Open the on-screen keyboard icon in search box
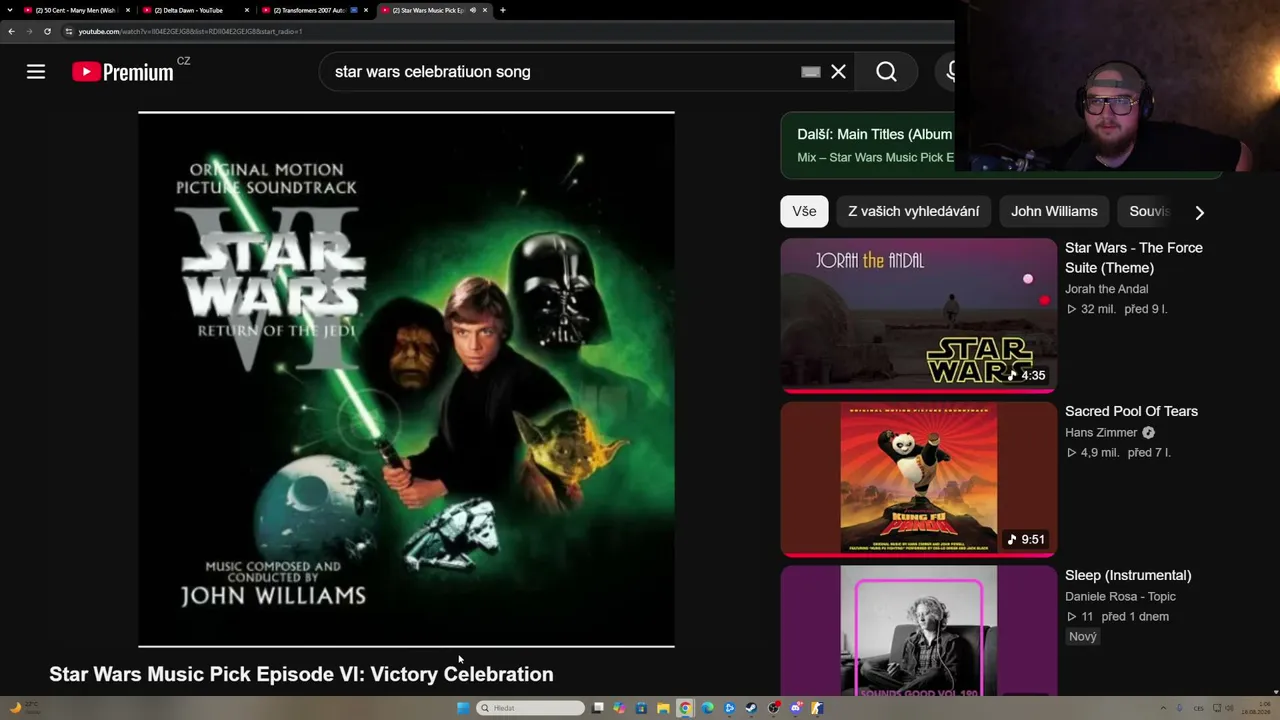The image size is (1280, 720). 811,72
